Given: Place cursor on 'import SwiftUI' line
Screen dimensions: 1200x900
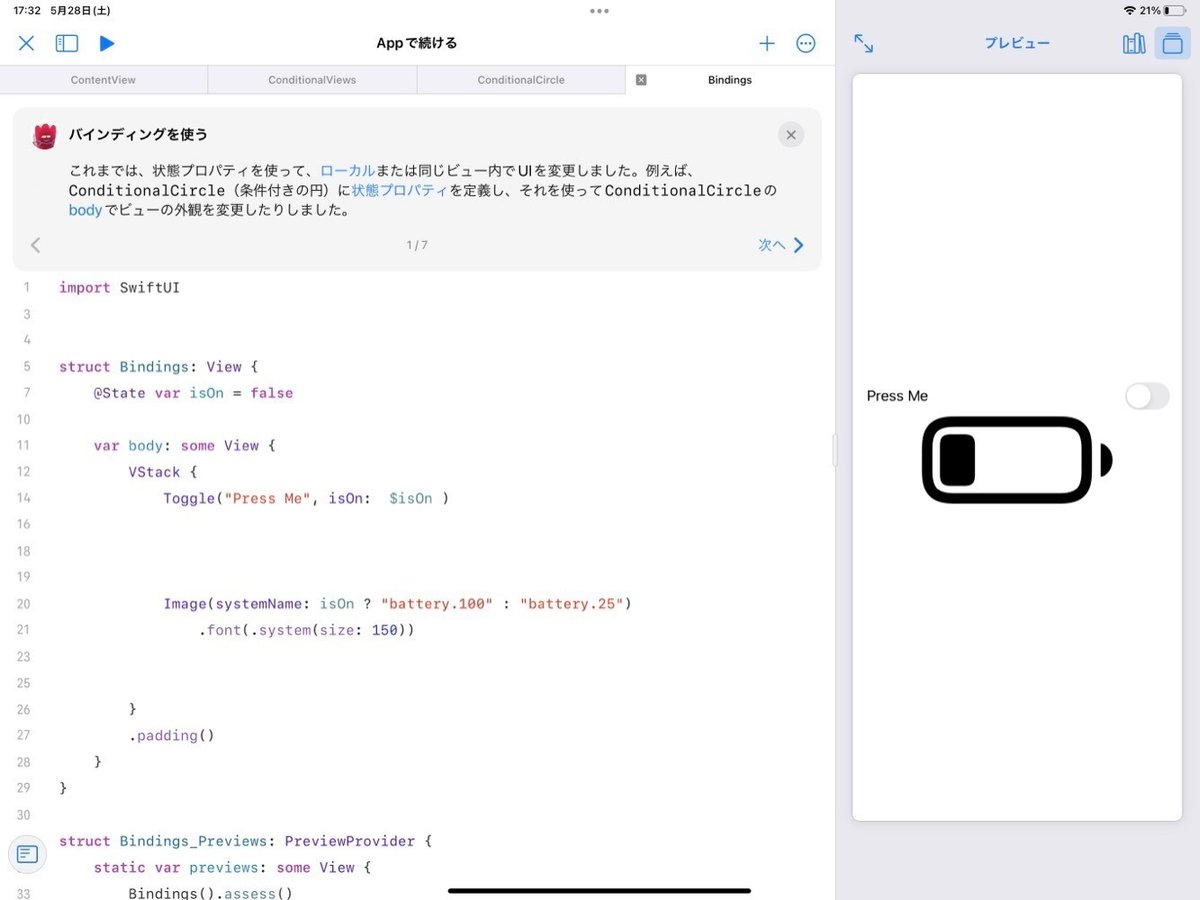Looking at the screenshot, I should [119, 287].
